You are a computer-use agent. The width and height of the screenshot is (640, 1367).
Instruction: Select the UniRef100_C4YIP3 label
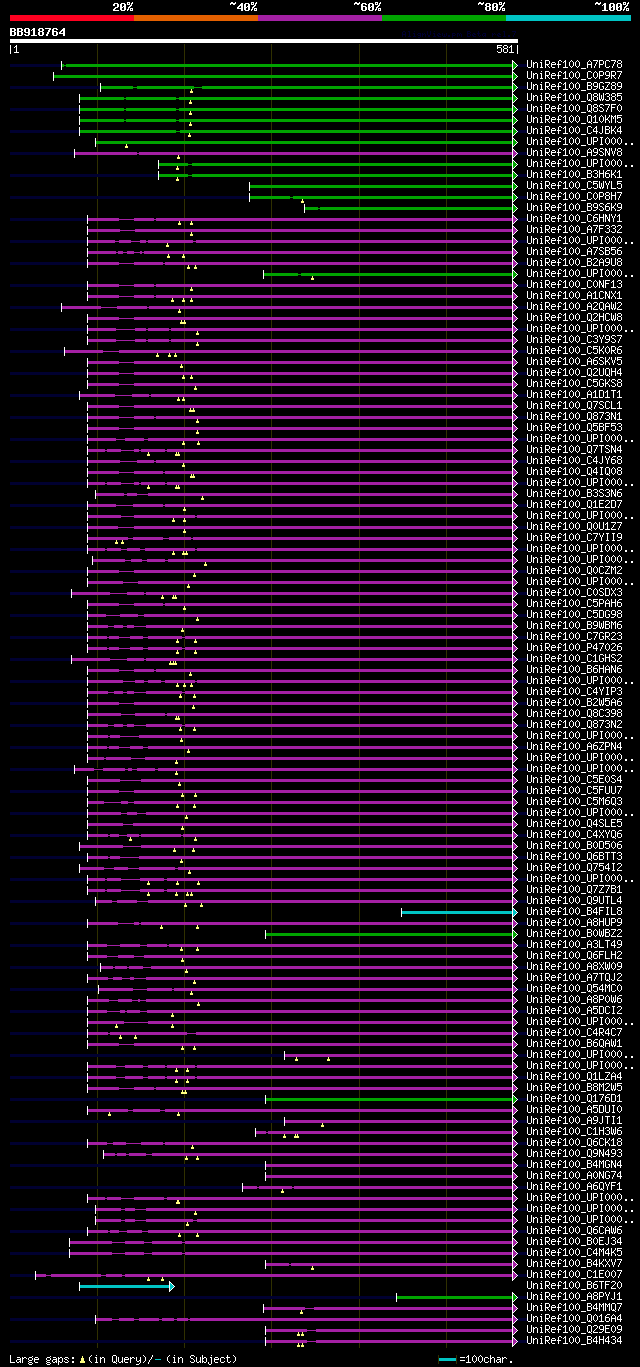pyautogui.click(x=574, y=691)
